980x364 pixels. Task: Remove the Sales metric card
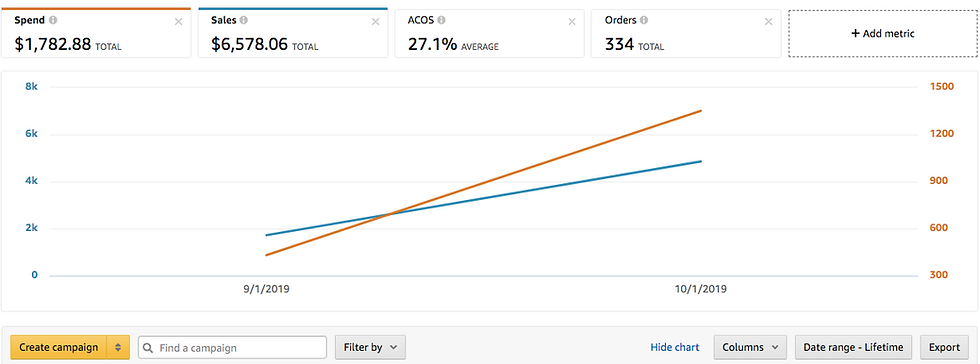[x=376, y=22]
